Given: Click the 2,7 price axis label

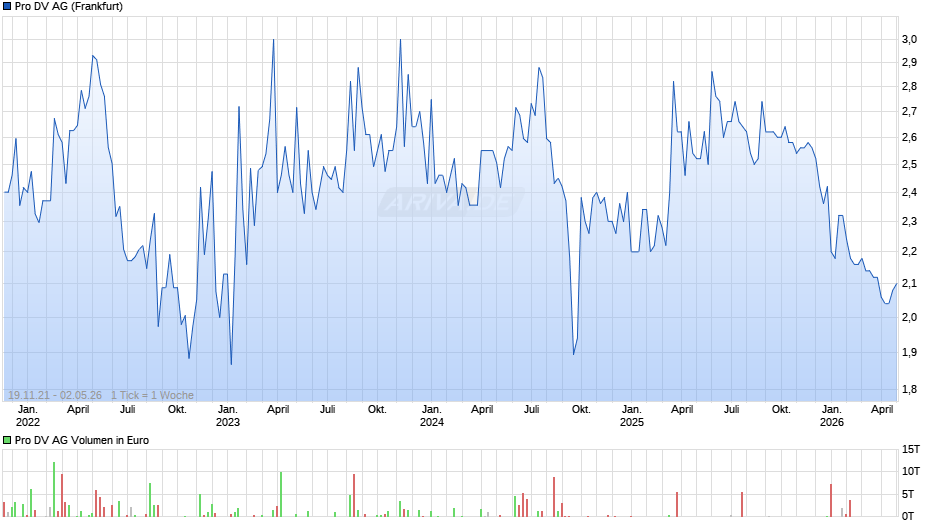Looking at the screenshot, I should (909, 112).
